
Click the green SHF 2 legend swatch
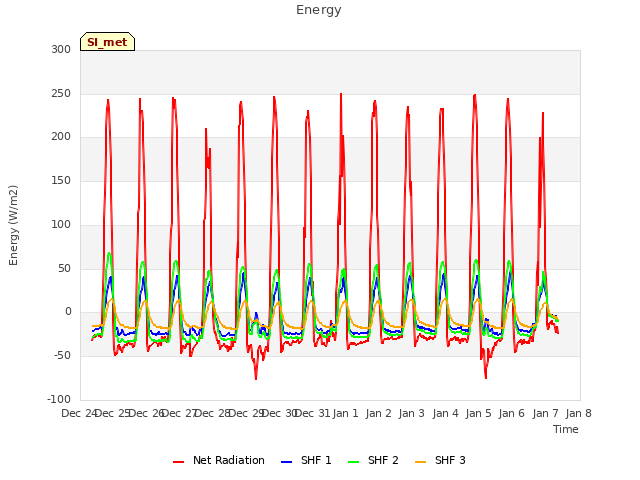pyautogui.click(x=353, y=462)
